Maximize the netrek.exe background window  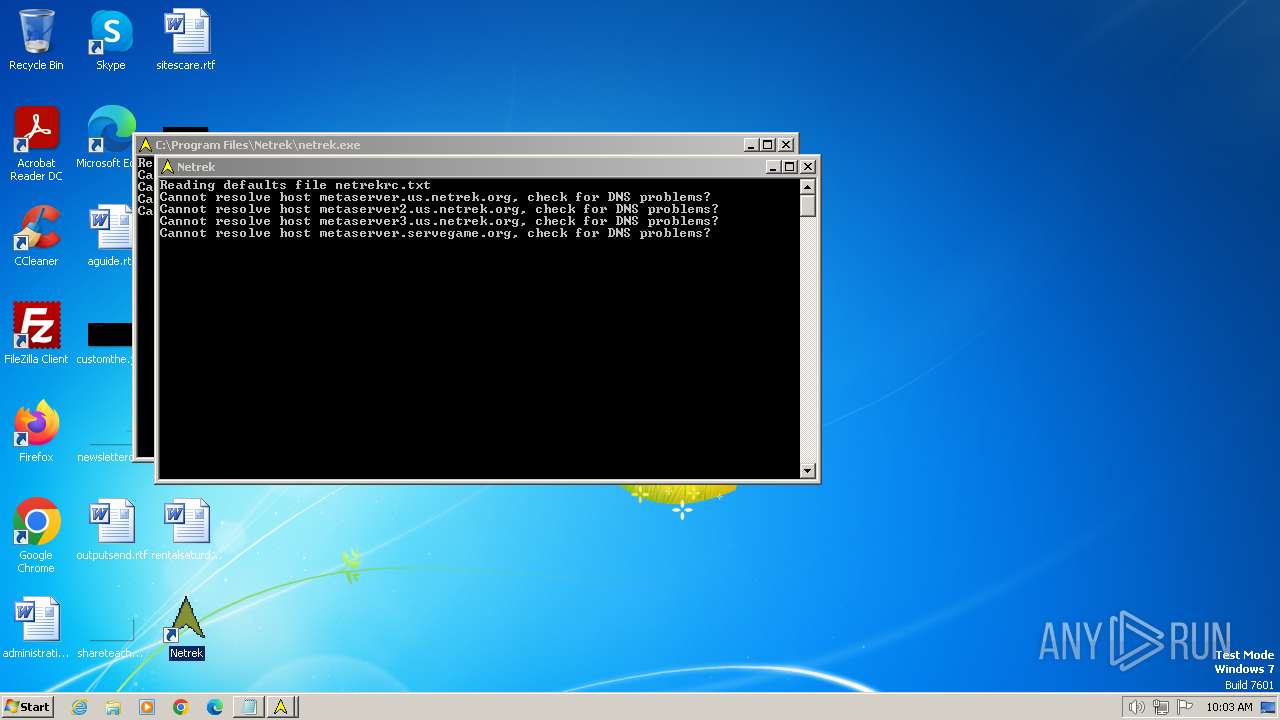click(768, 145)
